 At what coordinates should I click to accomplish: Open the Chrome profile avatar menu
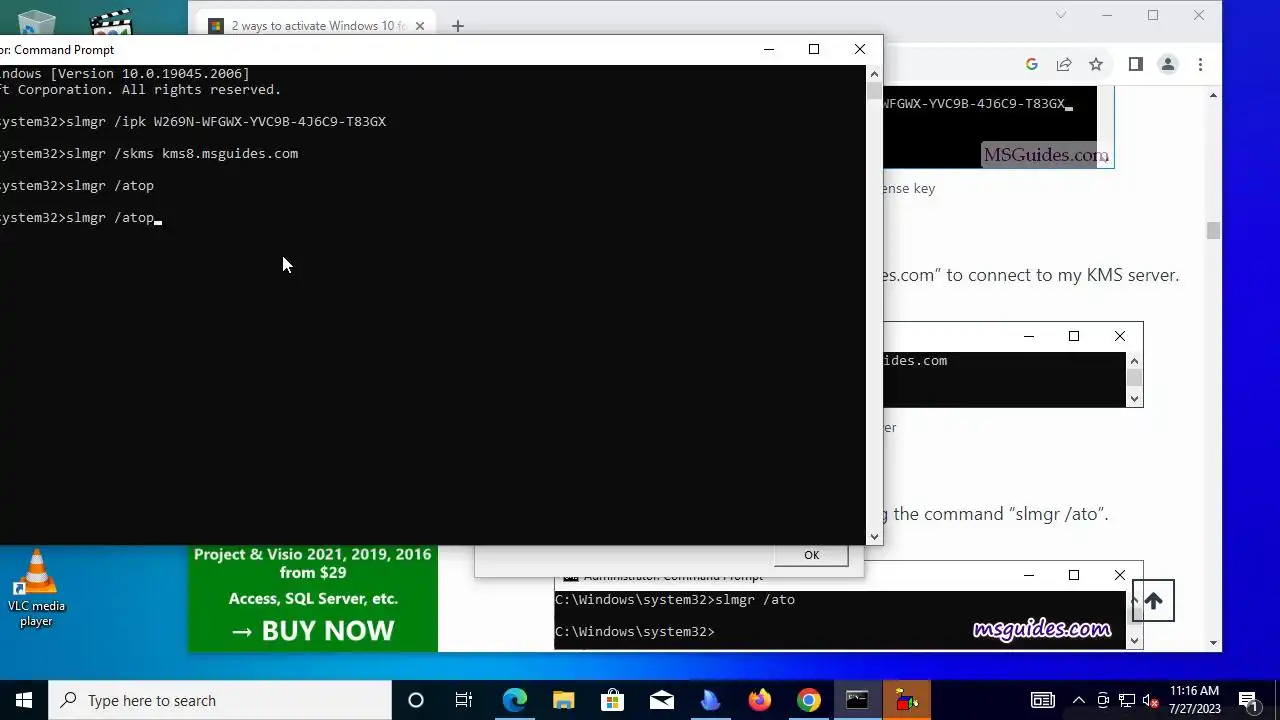tap(1168, 64)
